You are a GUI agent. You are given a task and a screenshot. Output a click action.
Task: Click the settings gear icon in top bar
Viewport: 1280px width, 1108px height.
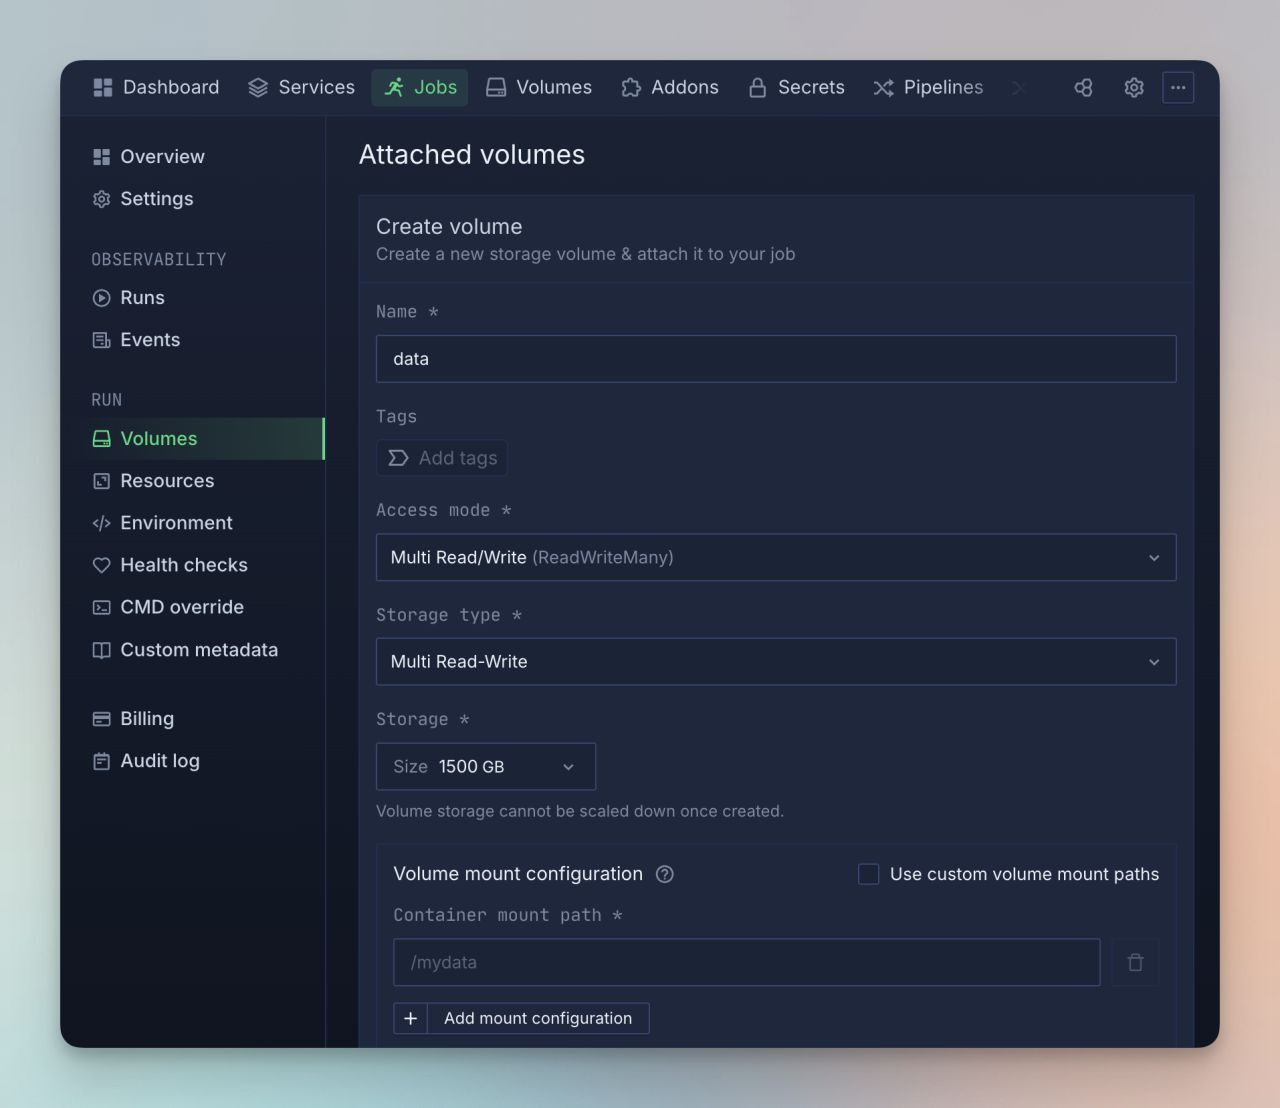pos(1133,88)
